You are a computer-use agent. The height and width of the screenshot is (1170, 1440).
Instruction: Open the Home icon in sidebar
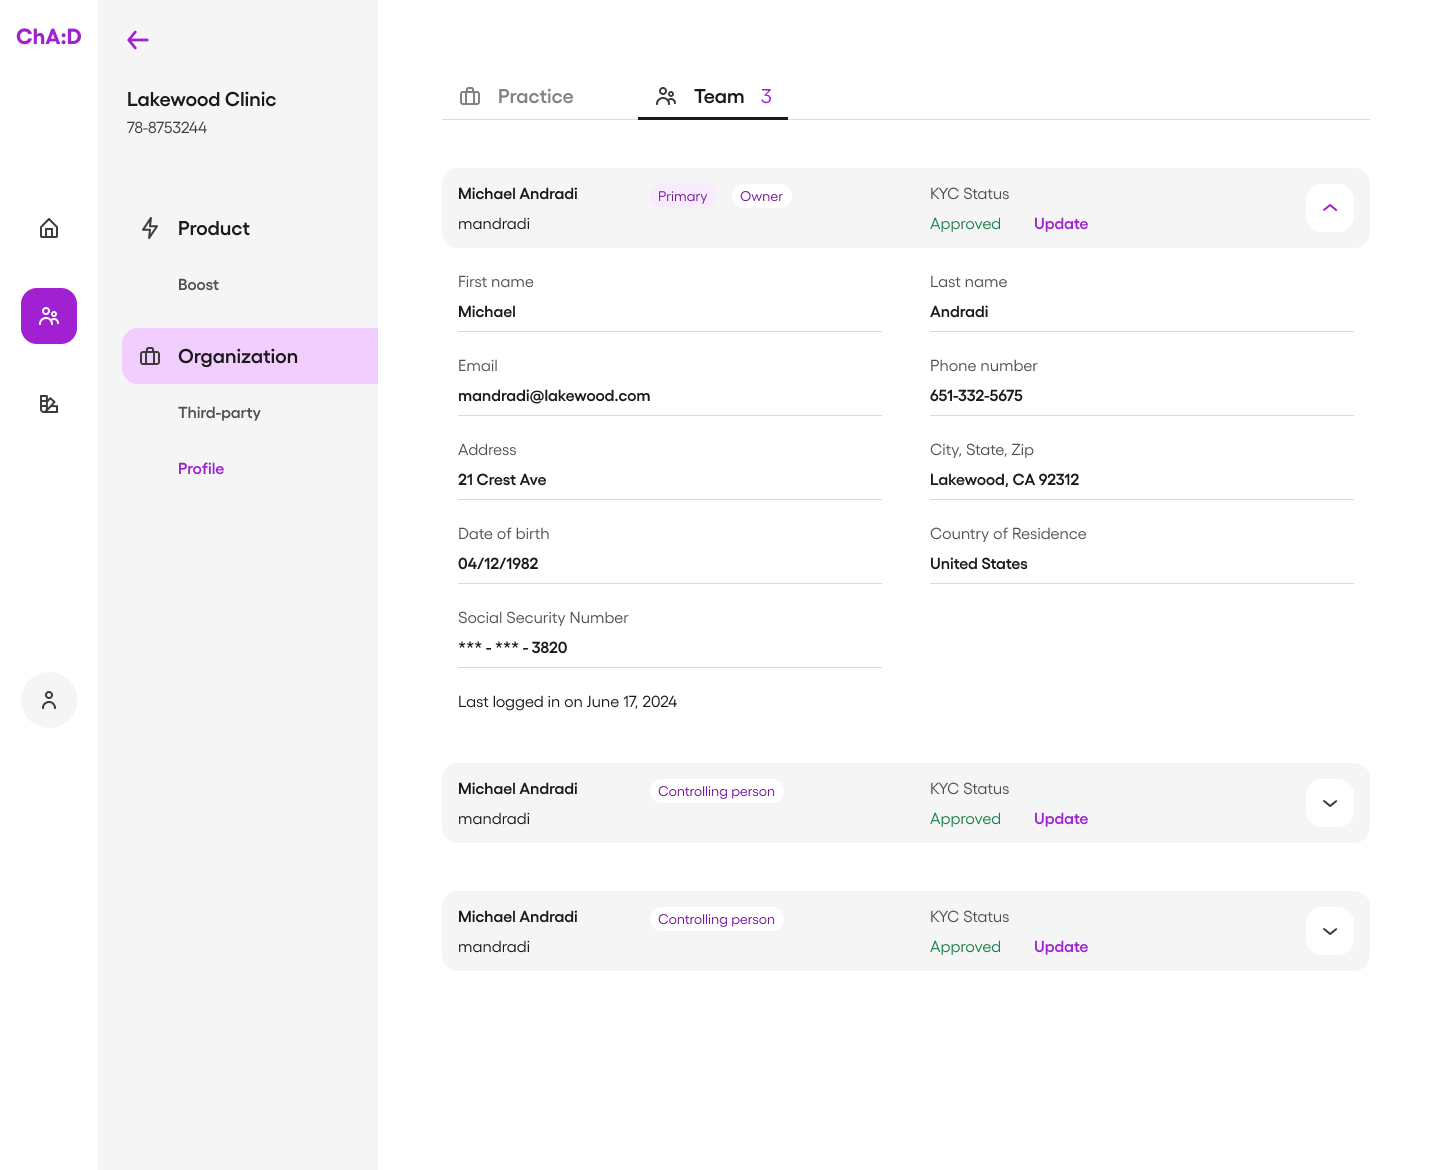49,228
